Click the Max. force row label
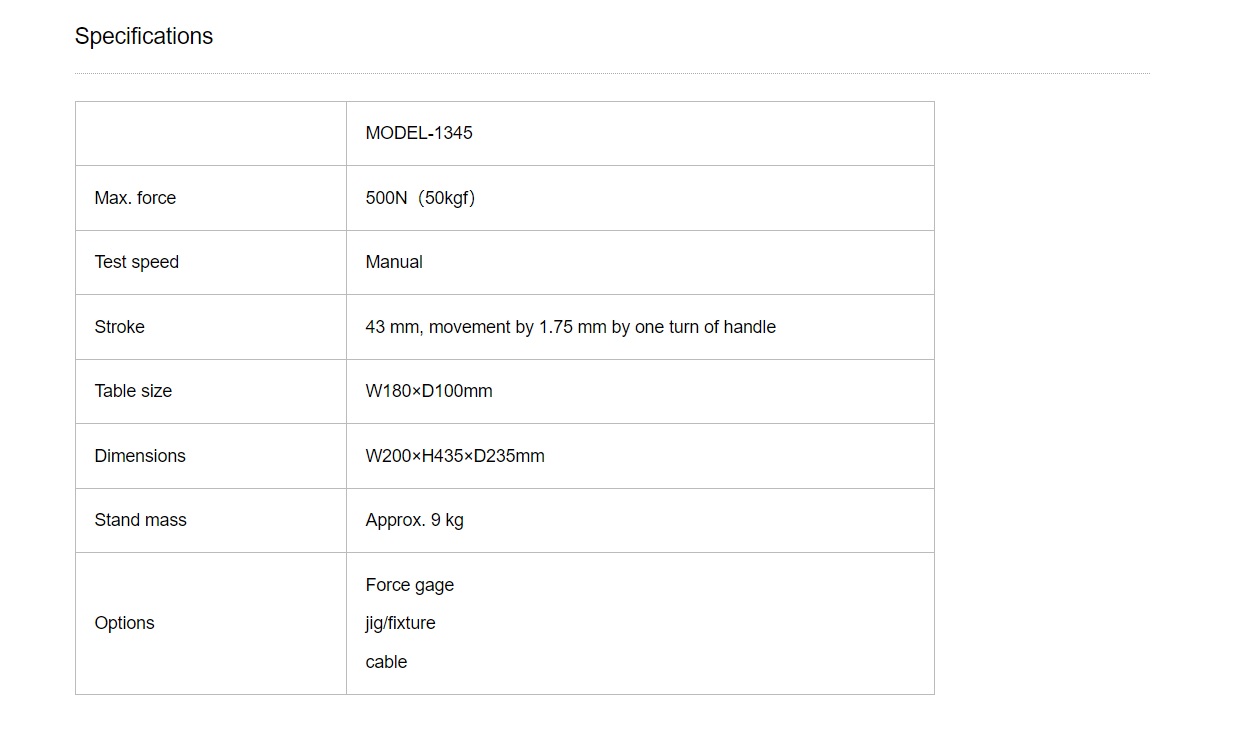The height and width of the screenshot is (741, 1243). coord(135,198)
